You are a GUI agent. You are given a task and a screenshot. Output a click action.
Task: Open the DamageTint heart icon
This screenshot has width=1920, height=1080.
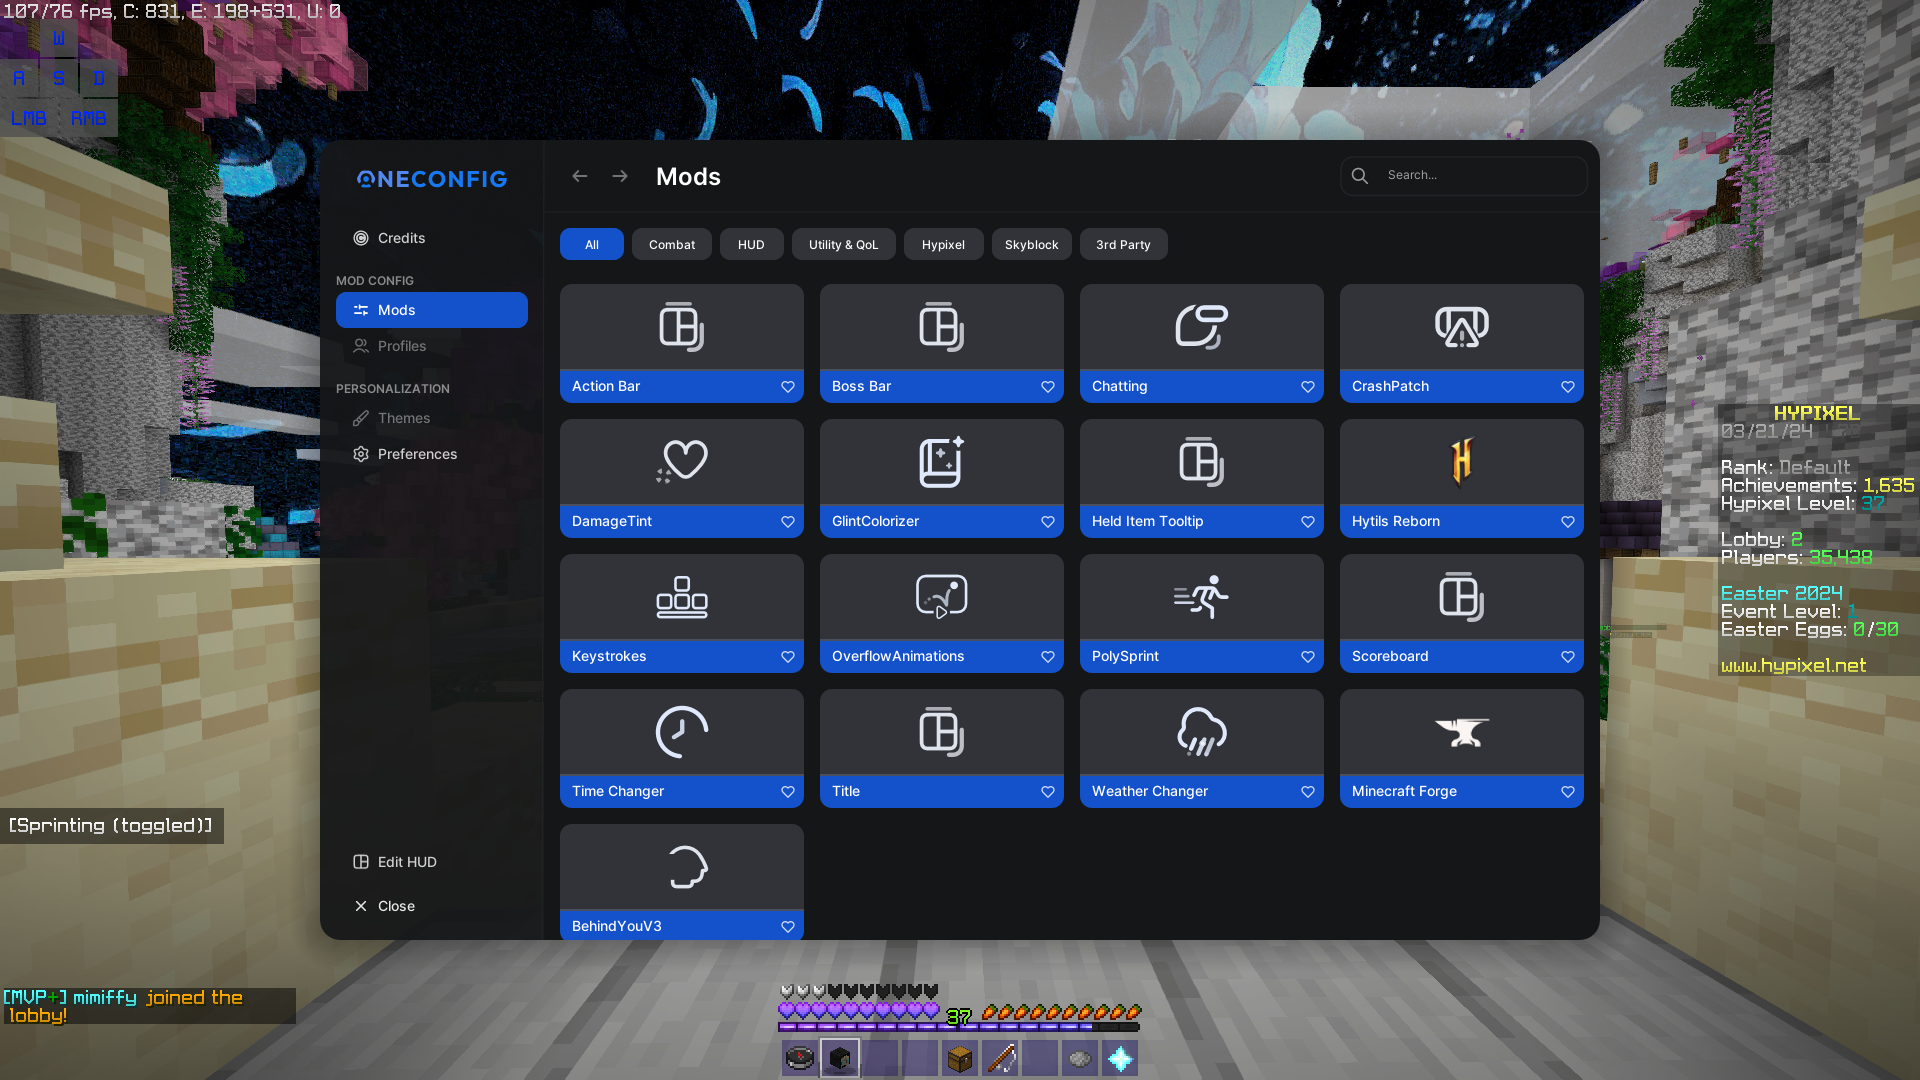tap(682, 462)
